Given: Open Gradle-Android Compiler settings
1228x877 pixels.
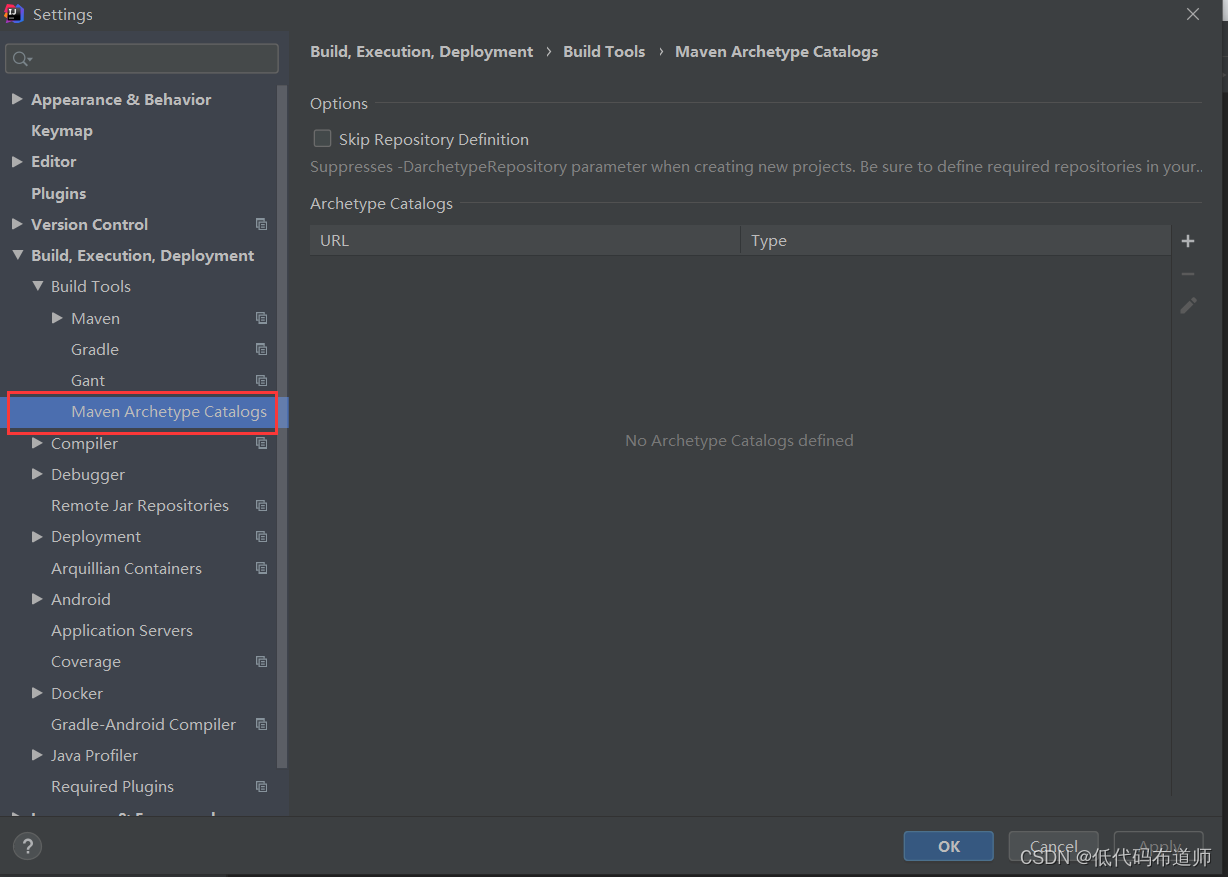Looking at the screenshot, I should (x=144, y=724).
